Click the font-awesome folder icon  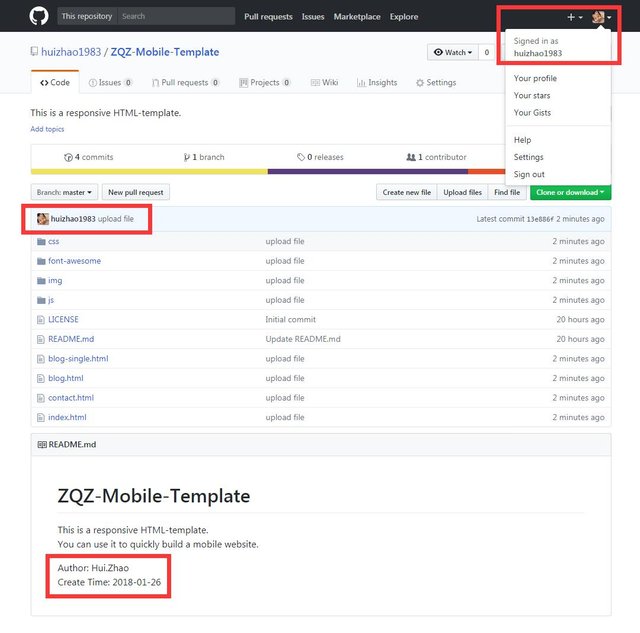41,261
